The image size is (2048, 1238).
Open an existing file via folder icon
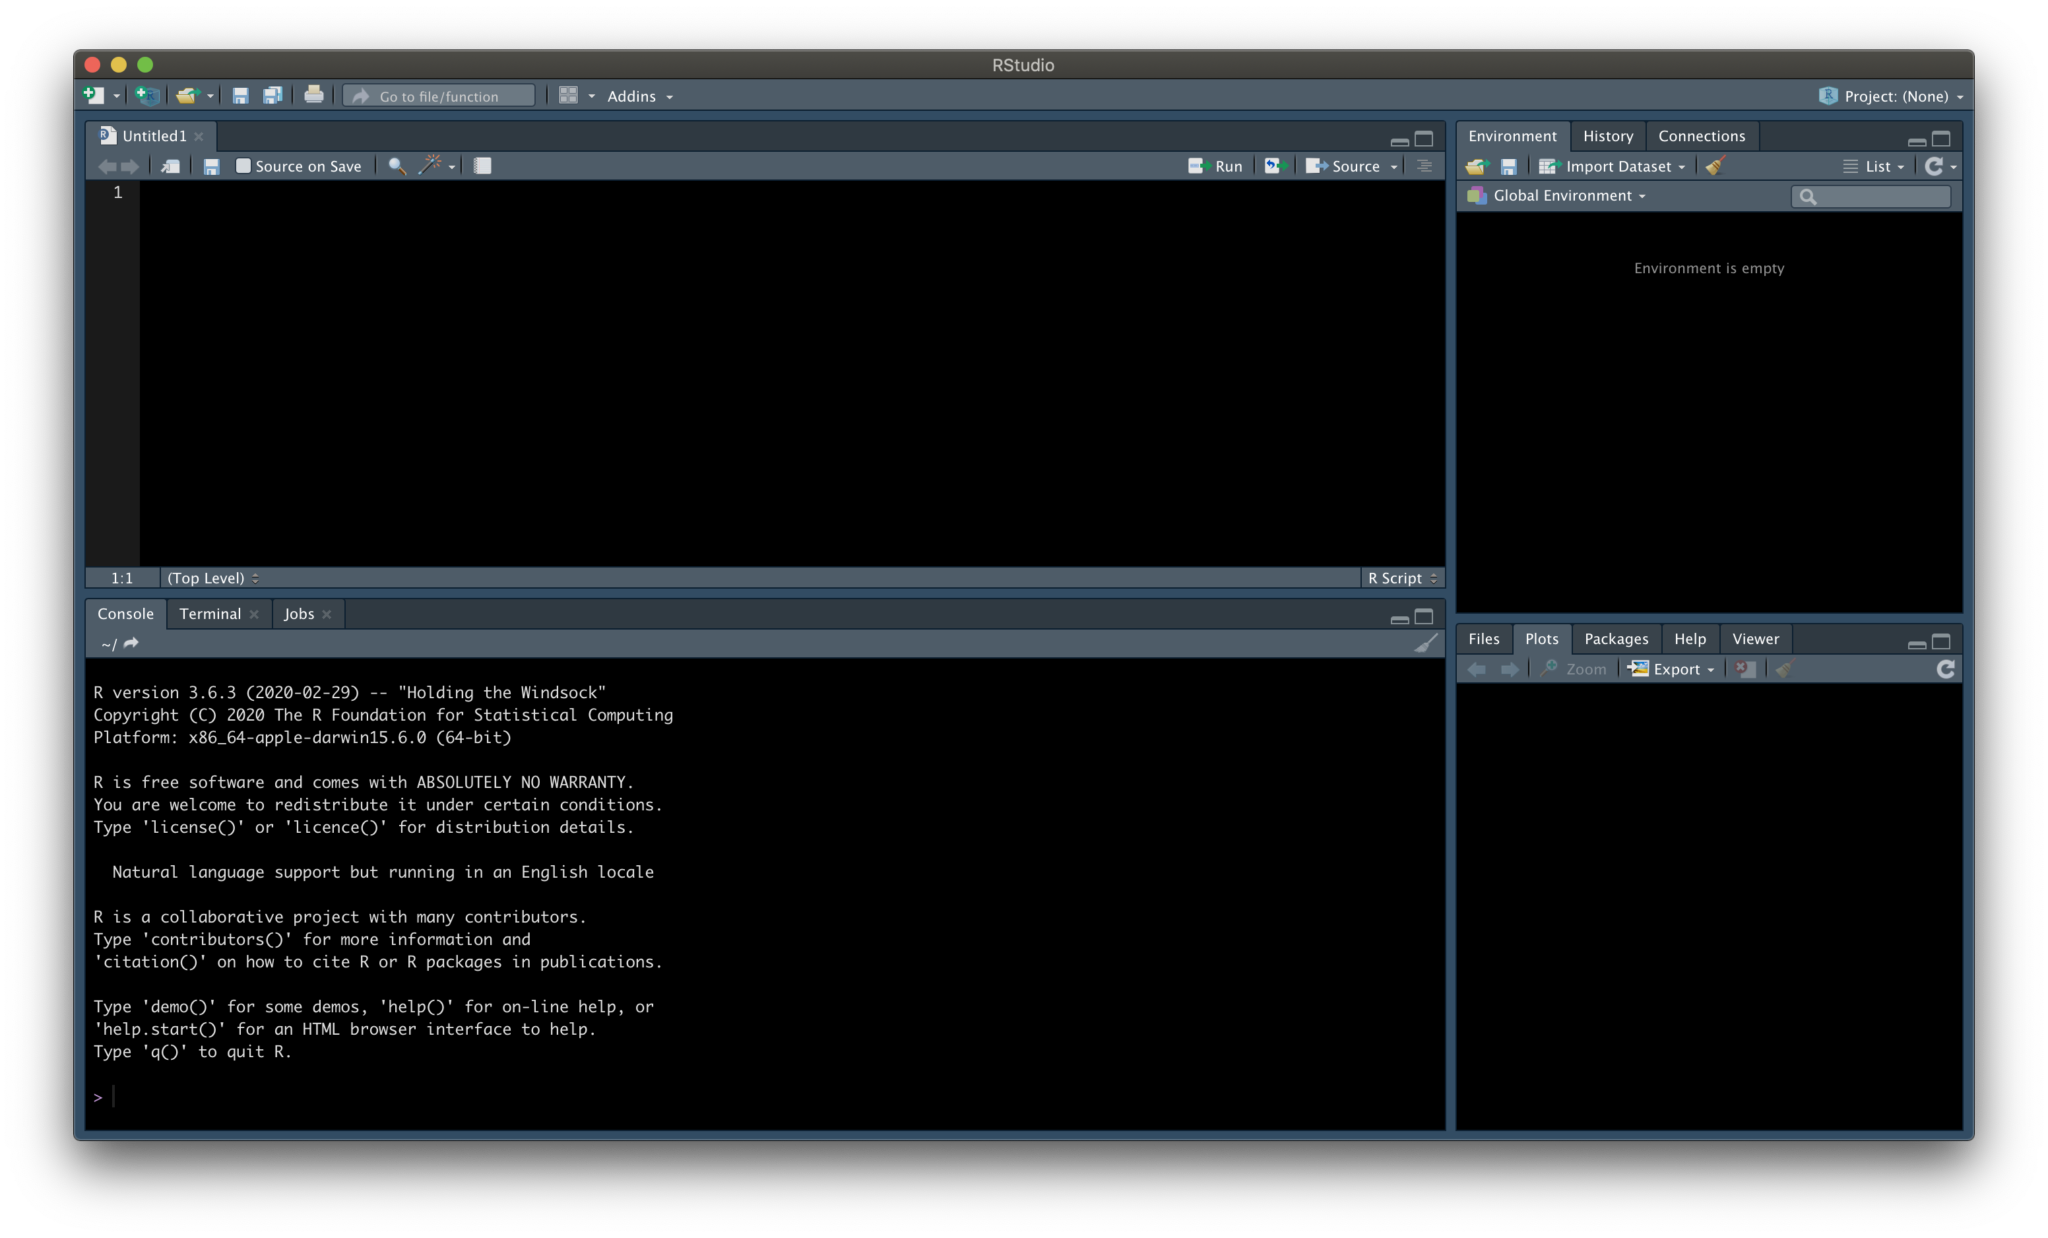click(187, 96)
